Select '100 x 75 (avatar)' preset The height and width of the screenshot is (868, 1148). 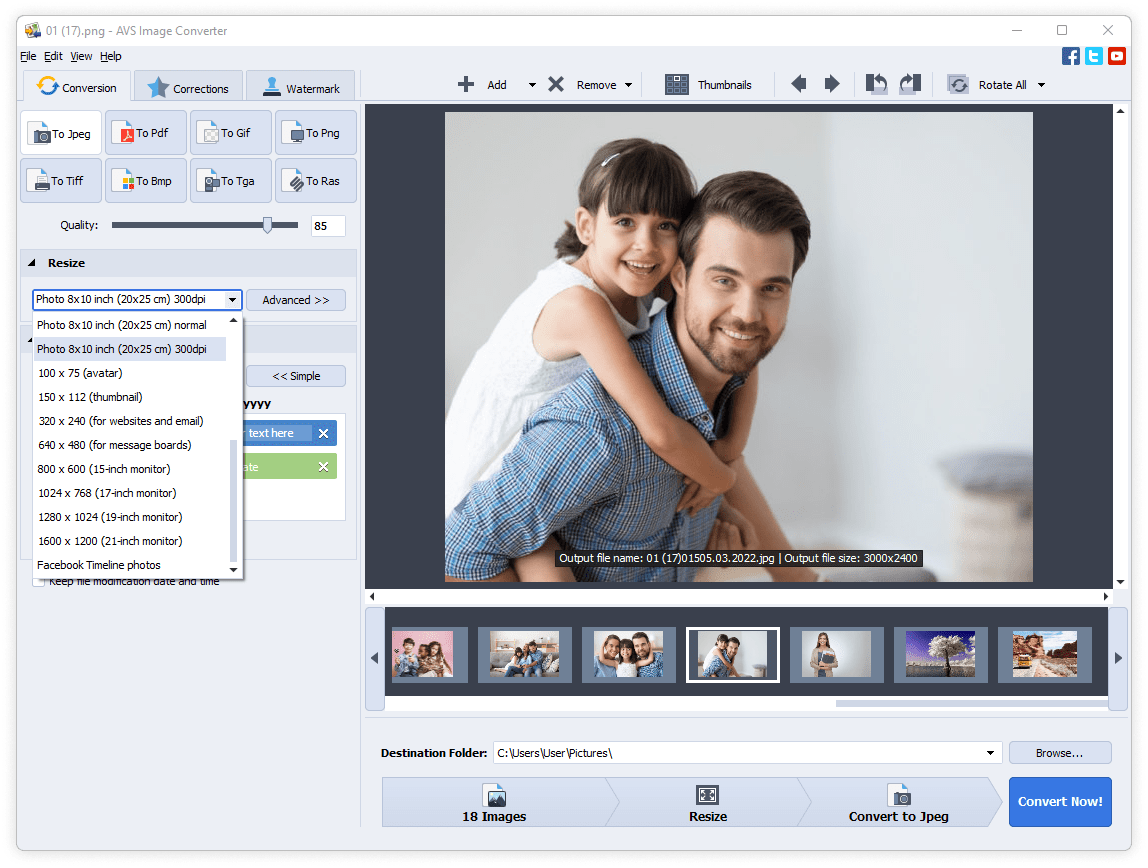[x=130, y=373]
